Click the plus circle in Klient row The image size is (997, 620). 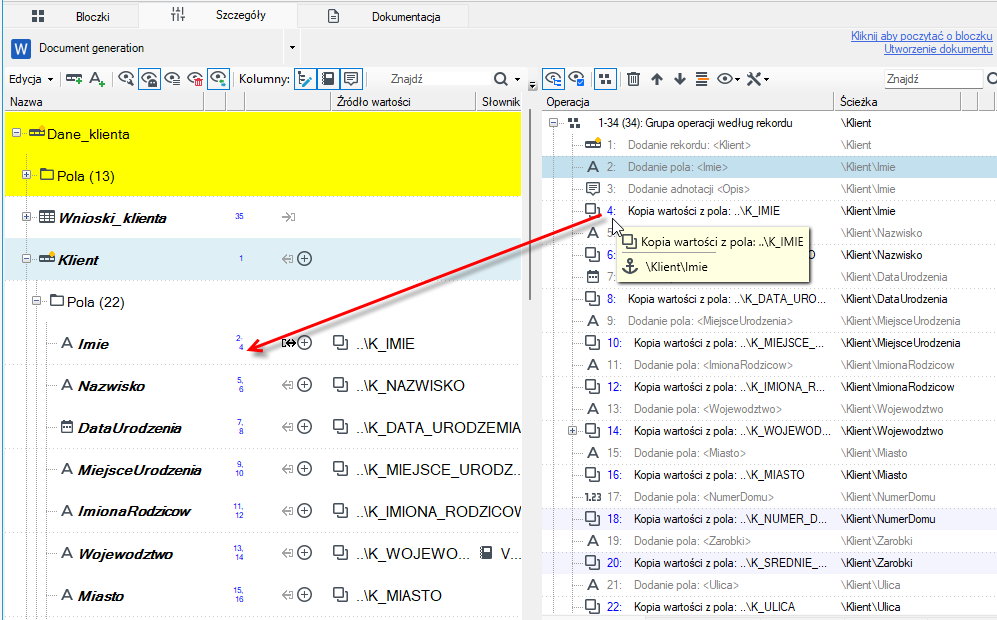[x=305, y=259]
